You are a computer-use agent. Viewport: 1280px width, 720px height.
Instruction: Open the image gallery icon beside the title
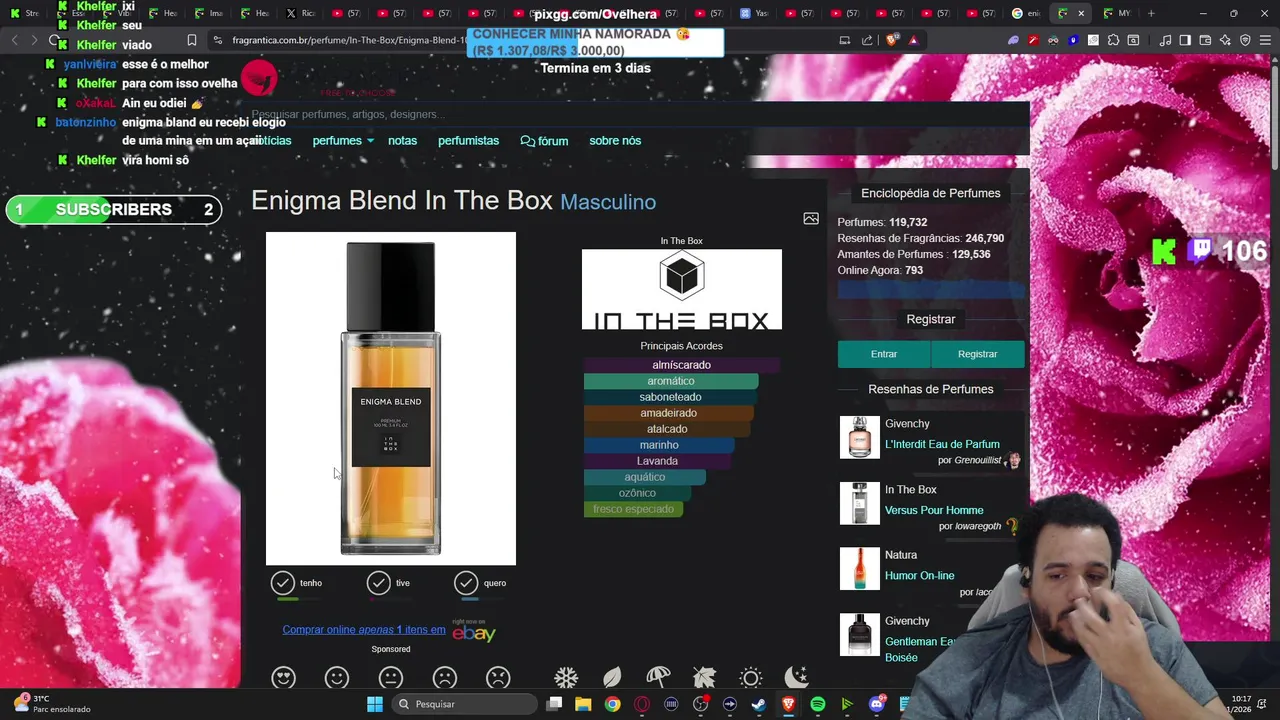tap(811, 218)
